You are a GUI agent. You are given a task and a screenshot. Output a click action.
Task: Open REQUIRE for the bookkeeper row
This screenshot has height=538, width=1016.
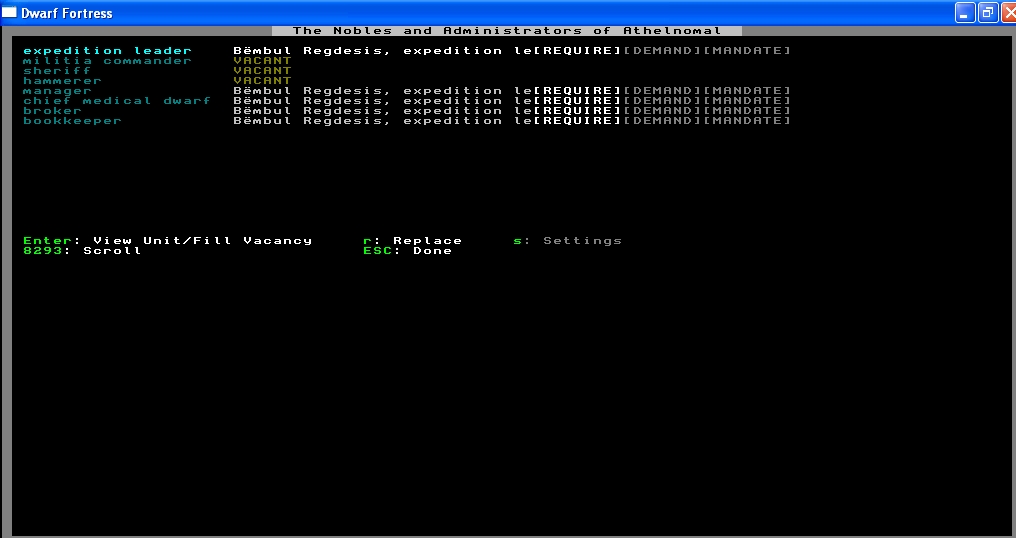[577, 121]
